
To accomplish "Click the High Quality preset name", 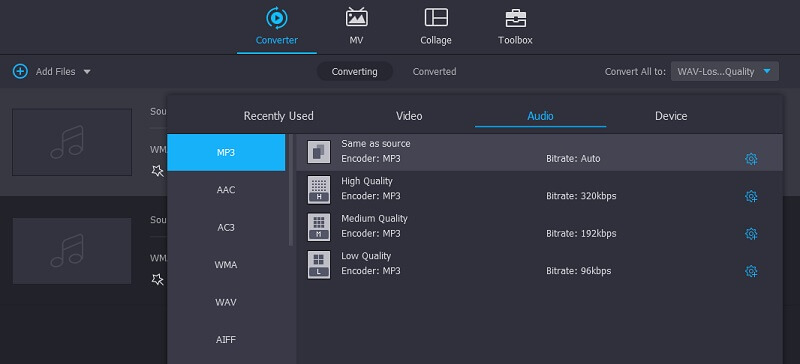I will (367, 181).
